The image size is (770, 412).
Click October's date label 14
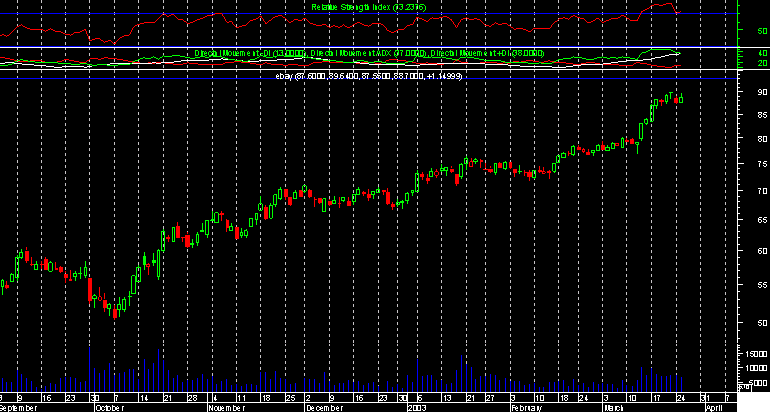coord(143,398)
